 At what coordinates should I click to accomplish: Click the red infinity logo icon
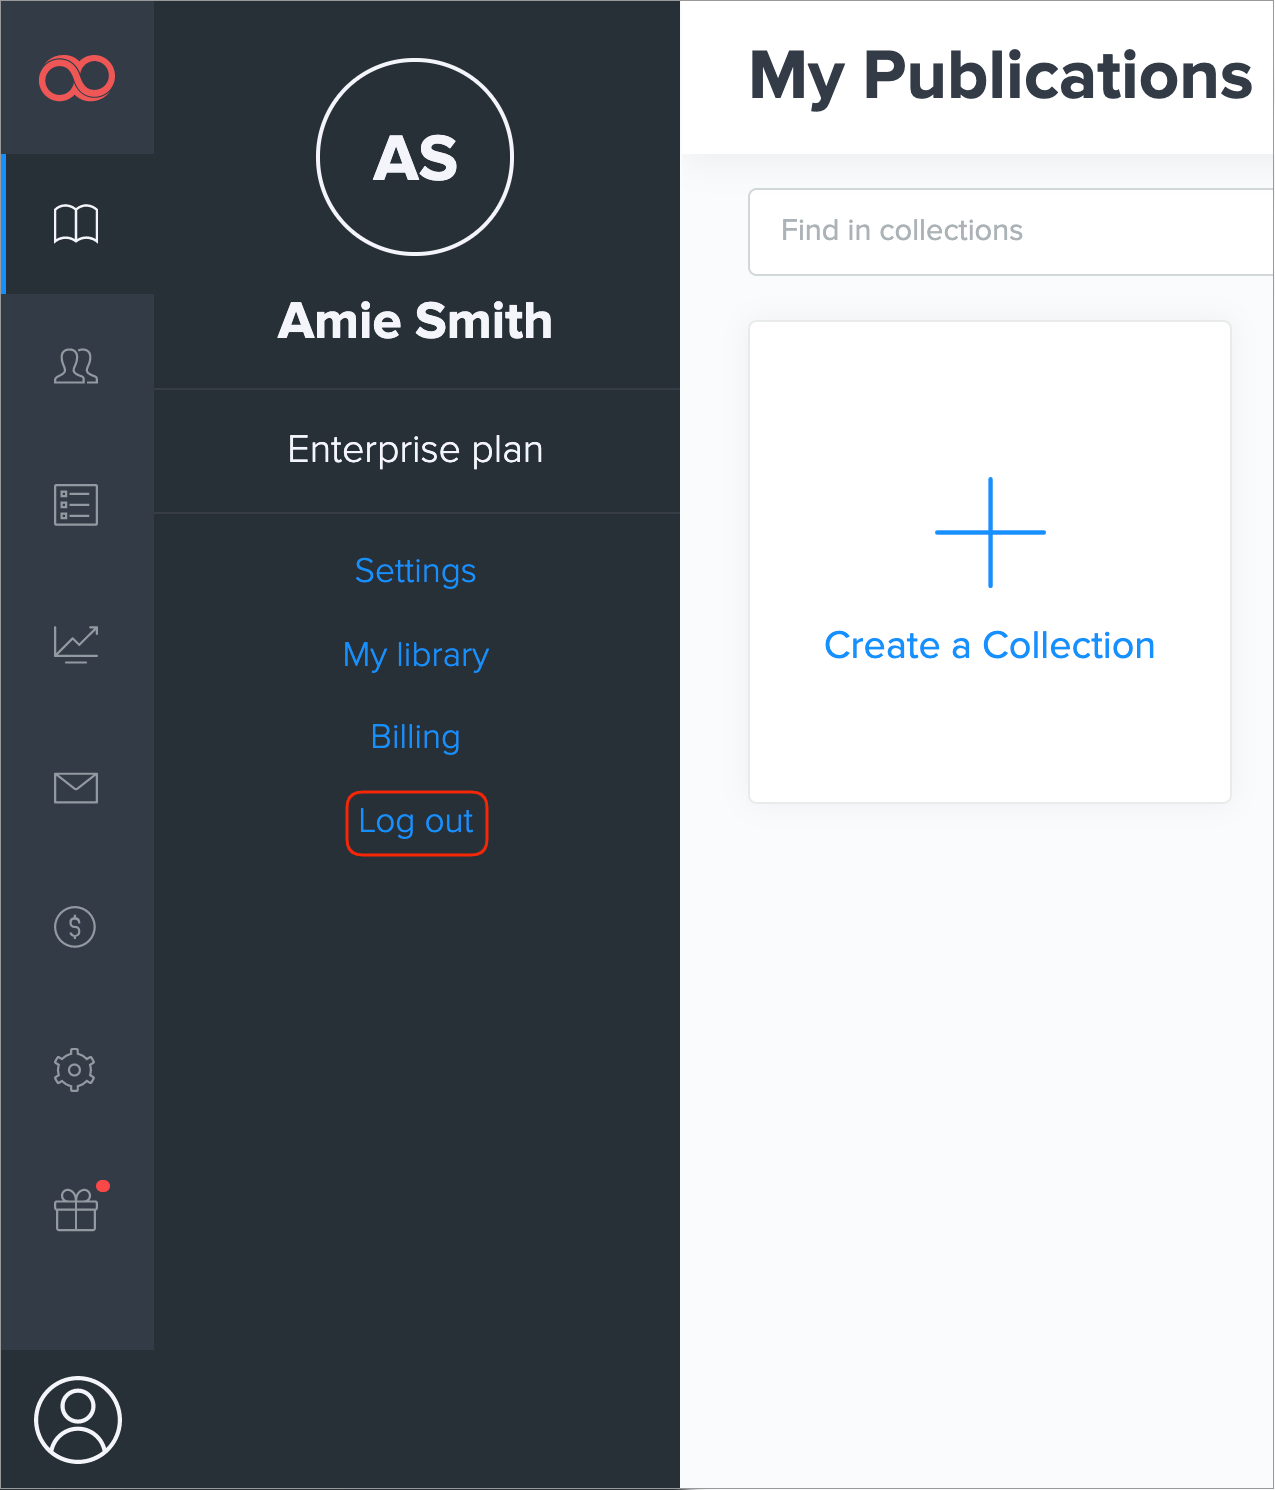pos(77,78)
